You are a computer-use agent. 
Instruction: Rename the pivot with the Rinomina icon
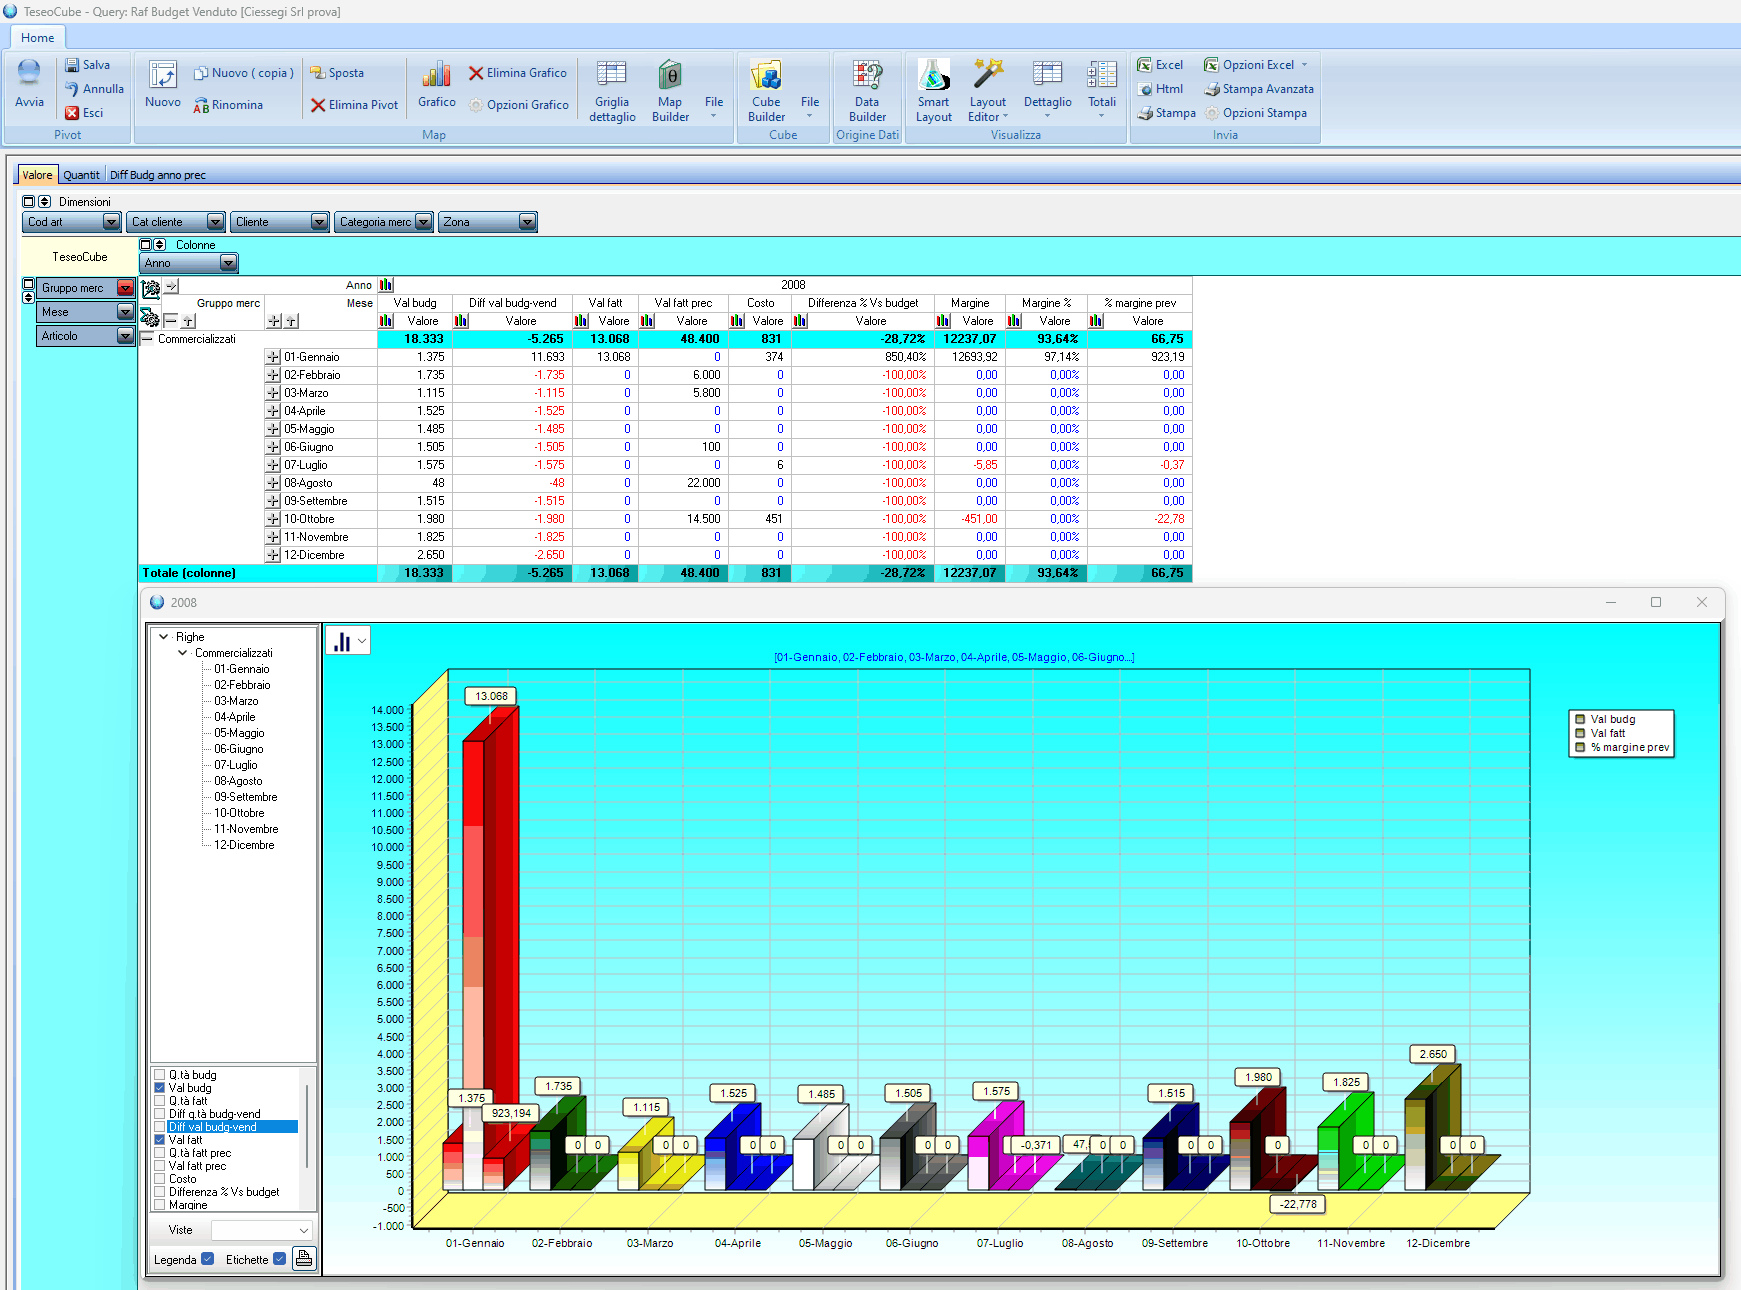coord(201,105)
